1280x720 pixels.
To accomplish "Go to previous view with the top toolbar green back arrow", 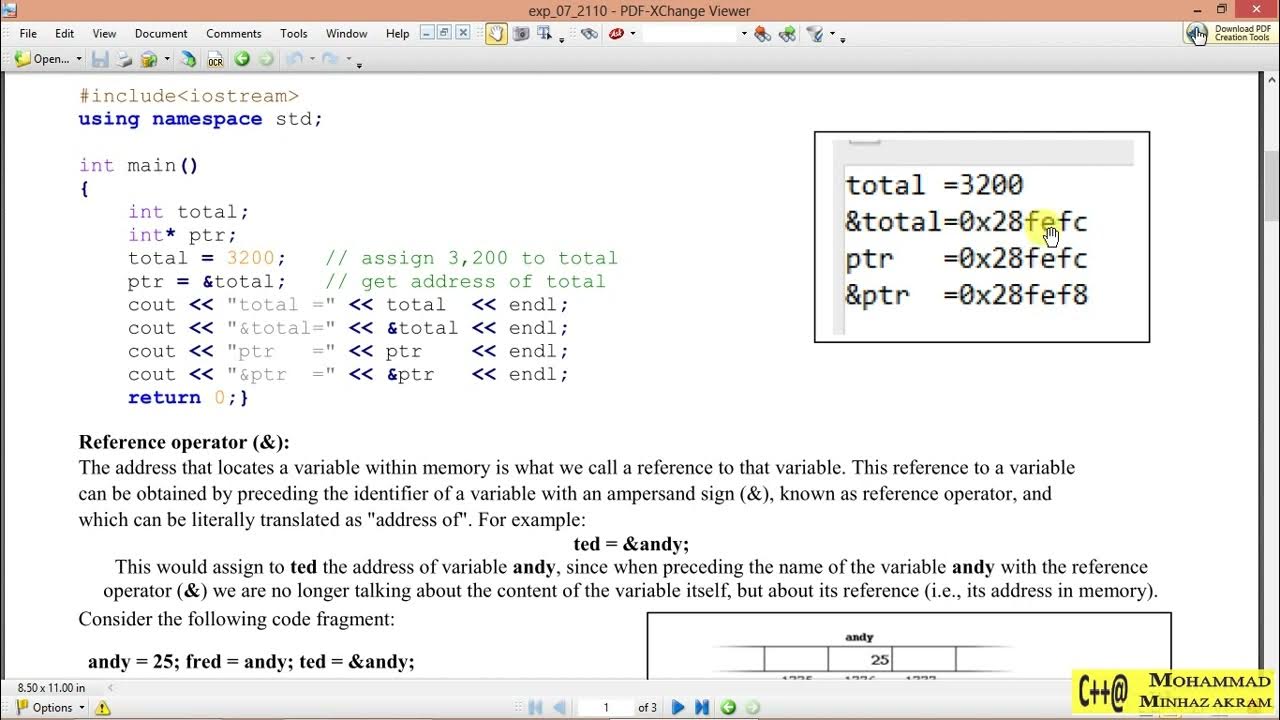I will (x=242, y=59).
